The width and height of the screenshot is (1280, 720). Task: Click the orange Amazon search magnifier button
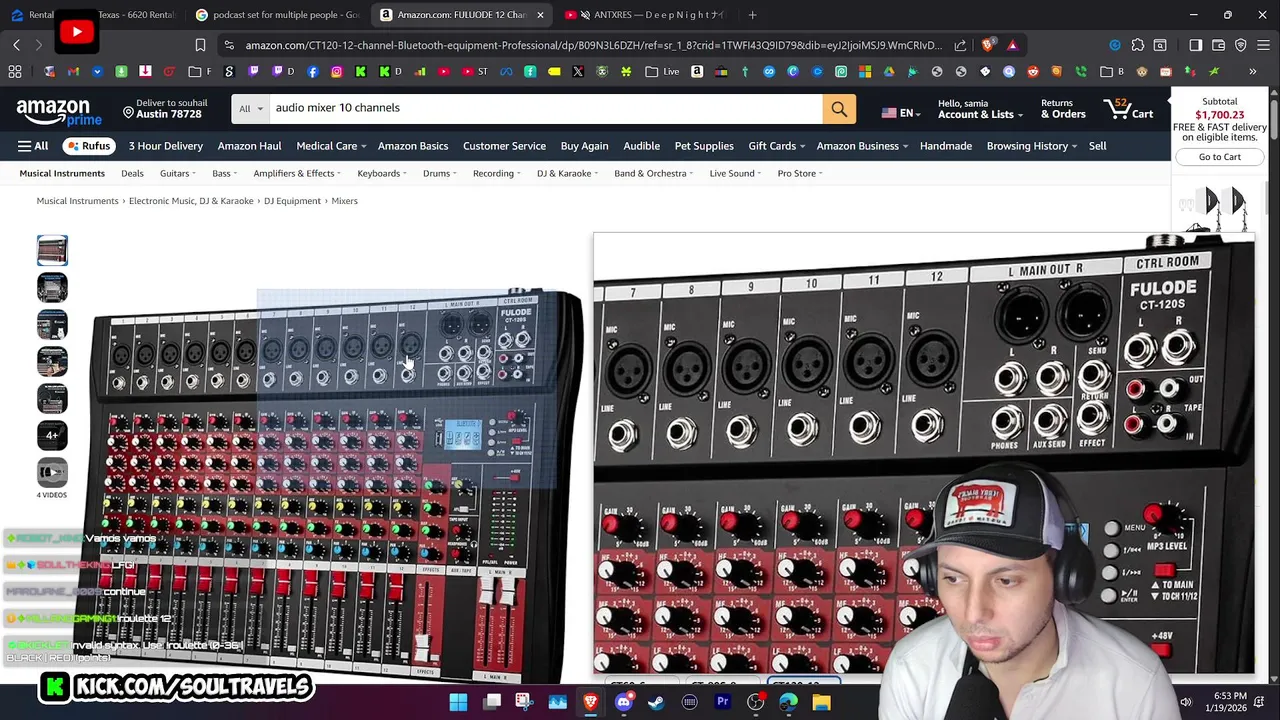839,109
